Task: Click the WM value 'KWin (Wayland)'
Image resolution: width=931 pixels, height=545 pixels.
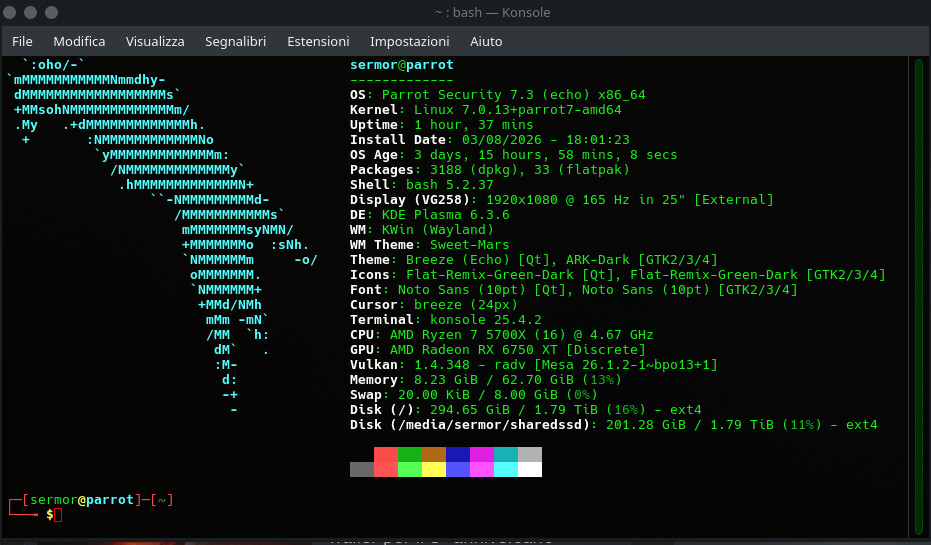Action: (x=438, y=230)
